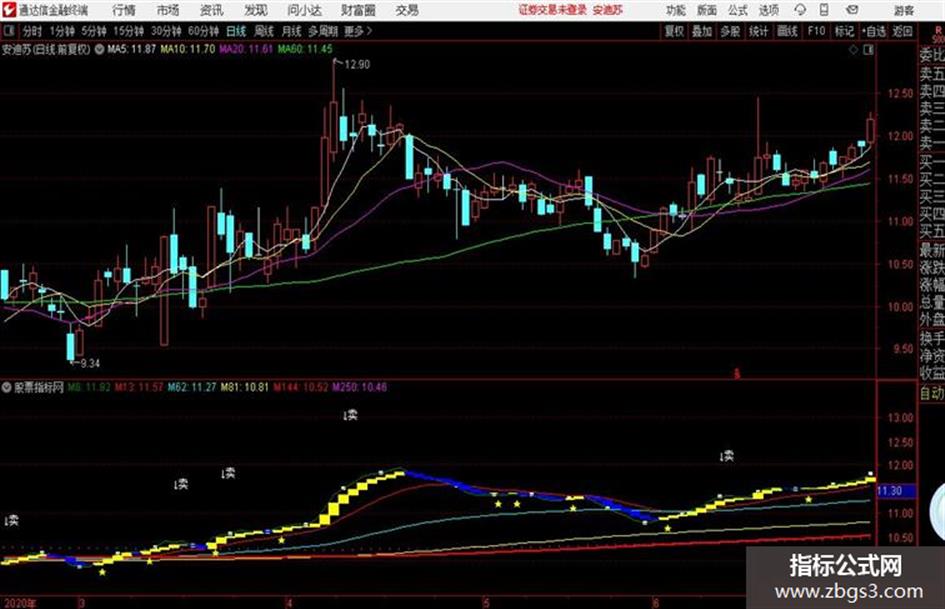Click the 返回 back button
Image resolution: width=945 pixels, height=609 pixels.
(x=902, y=31)
